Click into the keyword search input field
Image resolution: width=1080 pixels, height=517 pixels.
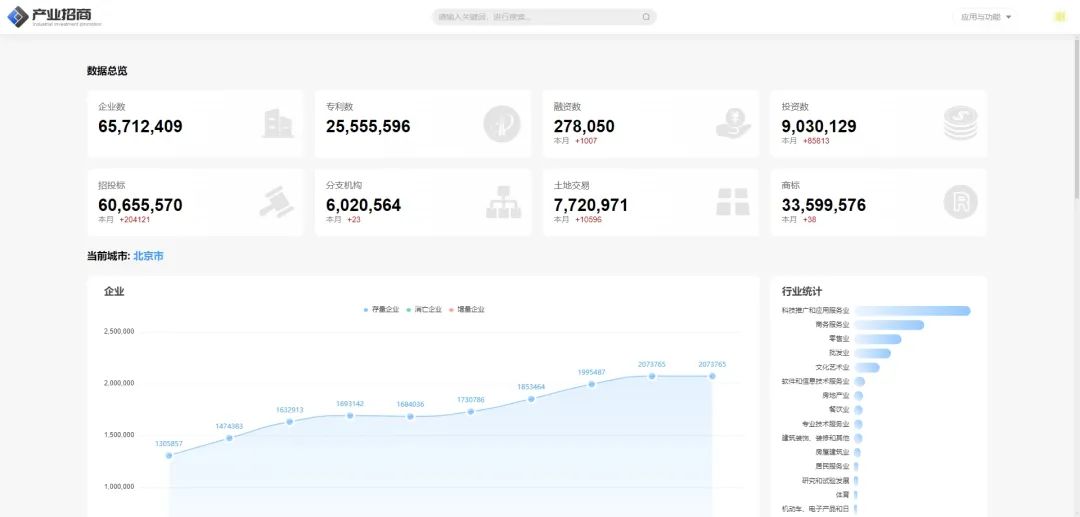point(535,17)
